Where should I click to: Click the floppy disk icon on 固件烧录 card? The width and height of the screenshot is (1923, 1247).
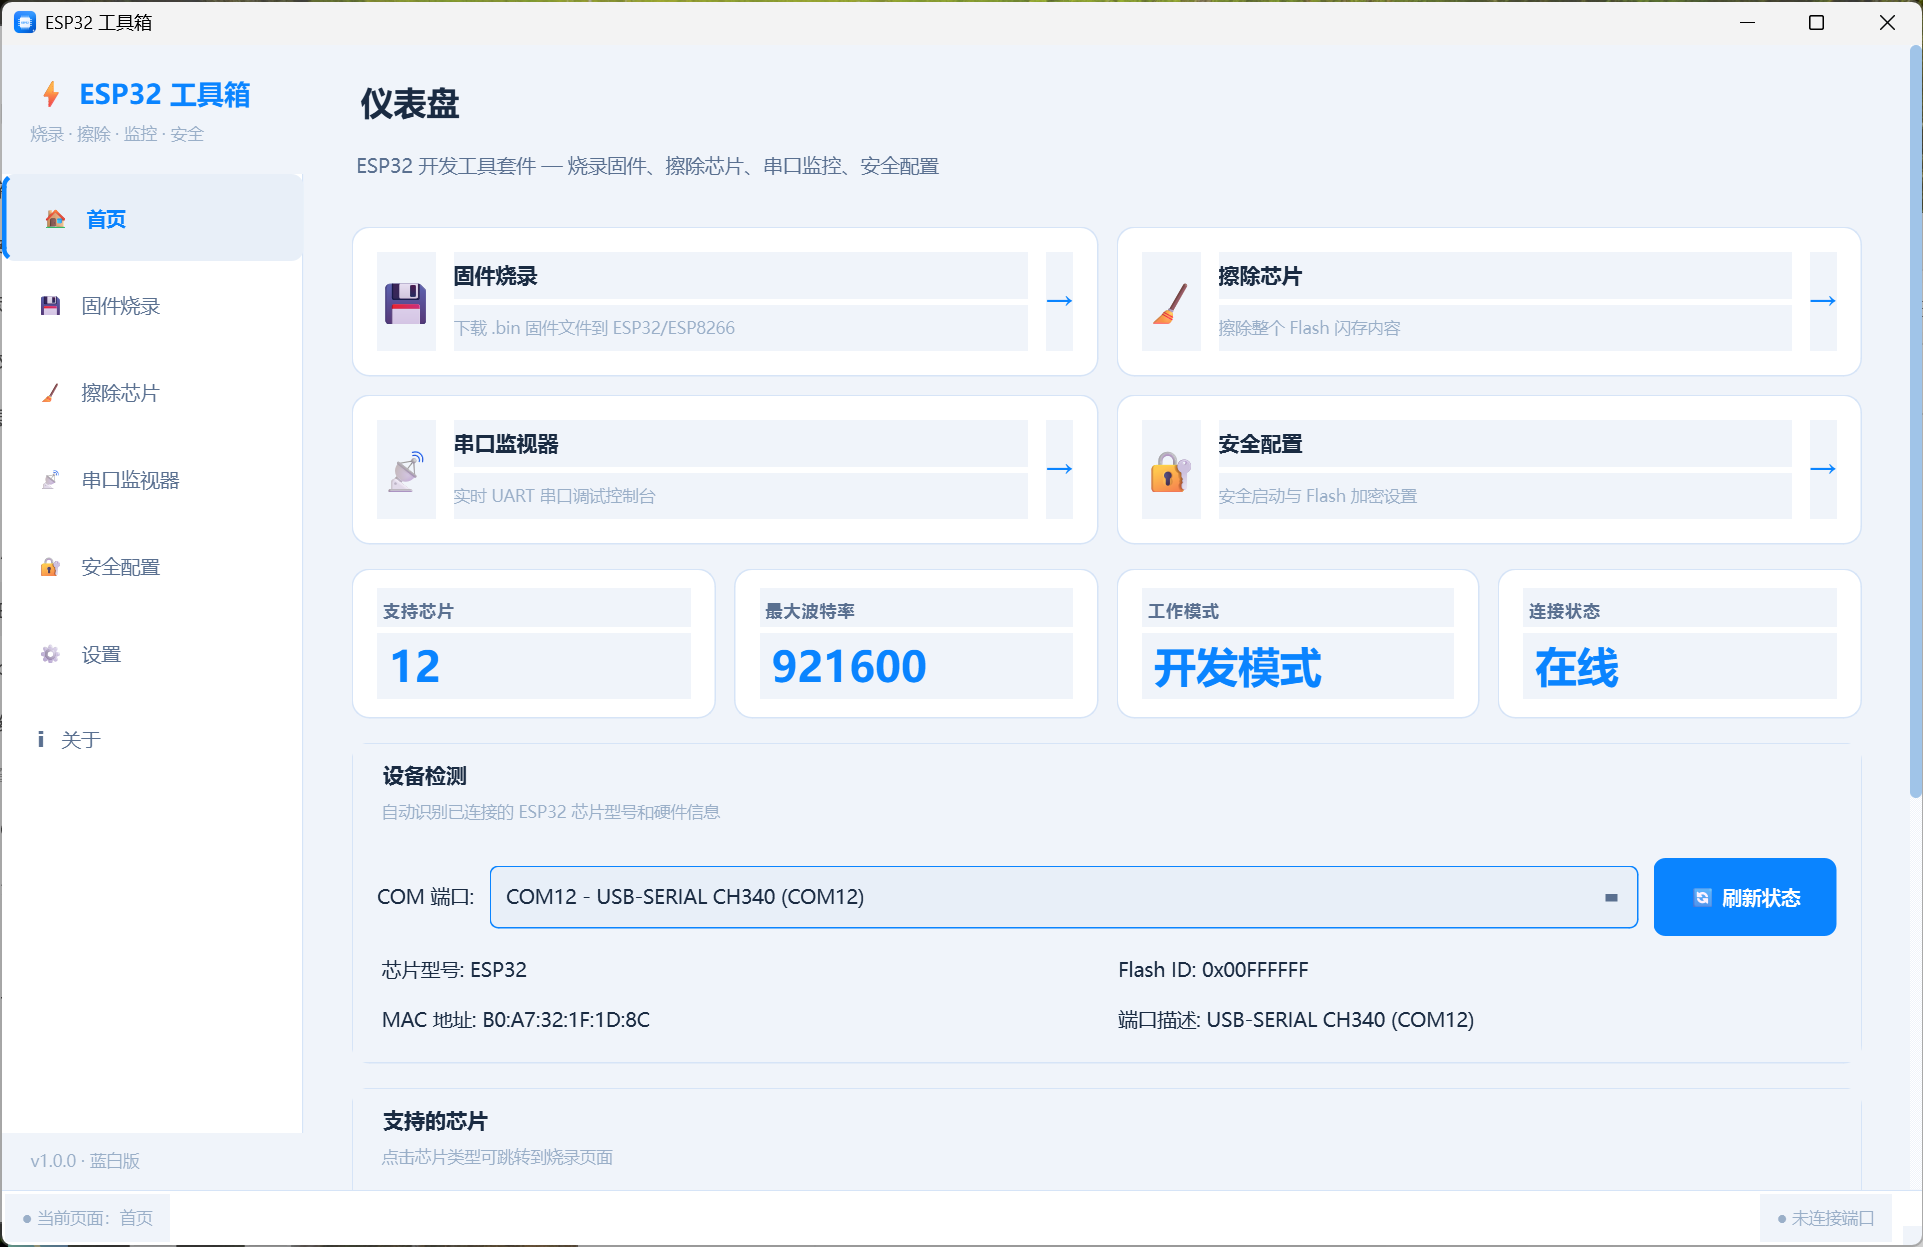[406, 303]
